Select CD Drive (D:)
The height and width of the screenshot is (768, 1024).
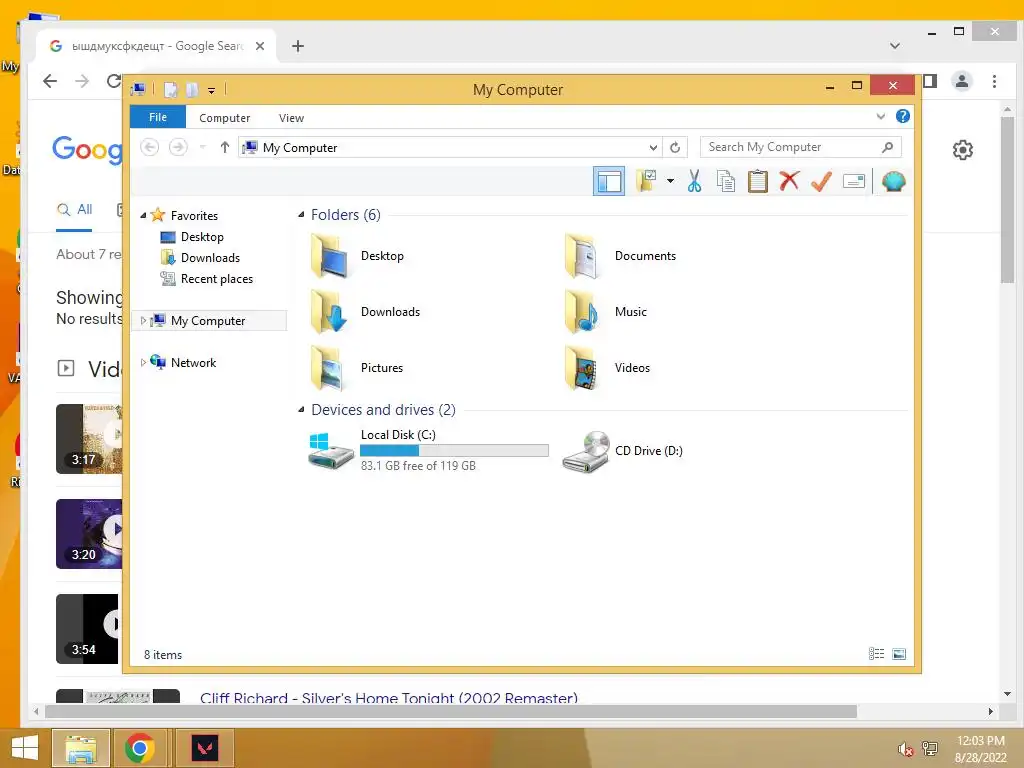623,451
